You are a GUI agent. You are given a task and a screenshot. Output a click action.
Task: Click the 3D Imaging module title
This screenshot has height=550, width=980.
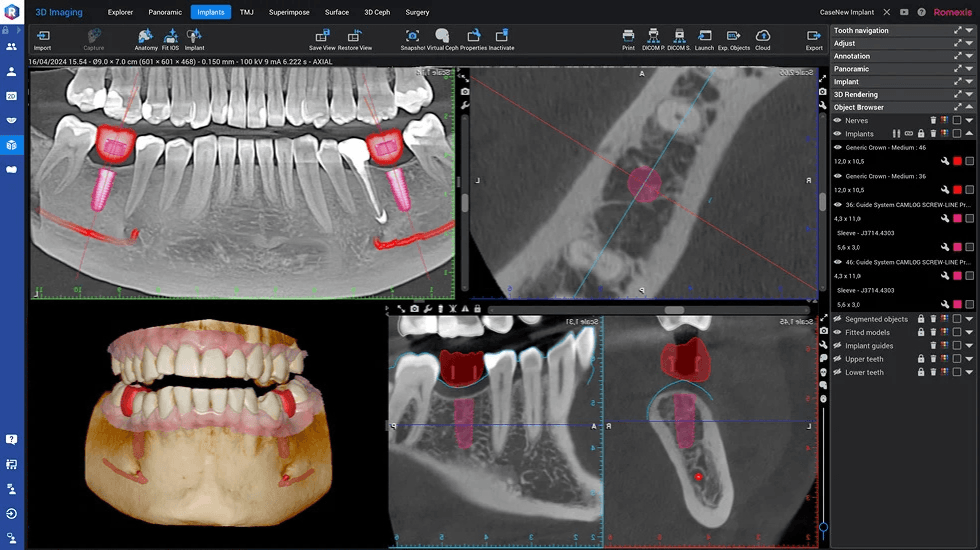point(59,12)
